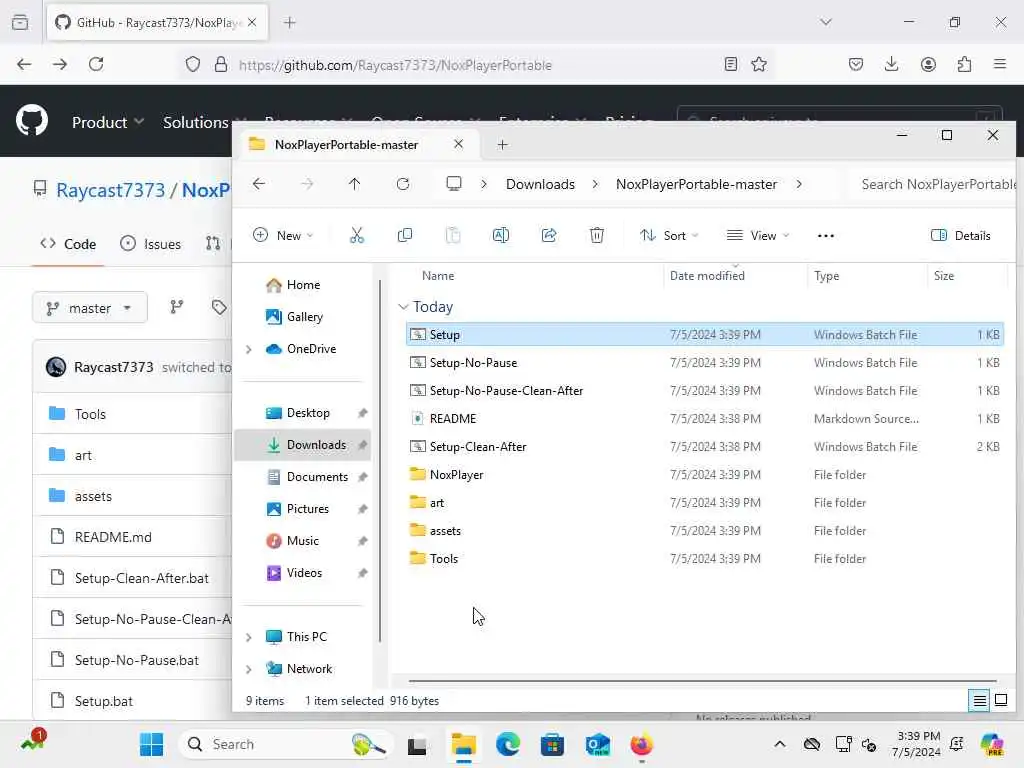The image size is (1024, 768).
Task: Go up one folder level in Explorer
Action: click(355, 184)
